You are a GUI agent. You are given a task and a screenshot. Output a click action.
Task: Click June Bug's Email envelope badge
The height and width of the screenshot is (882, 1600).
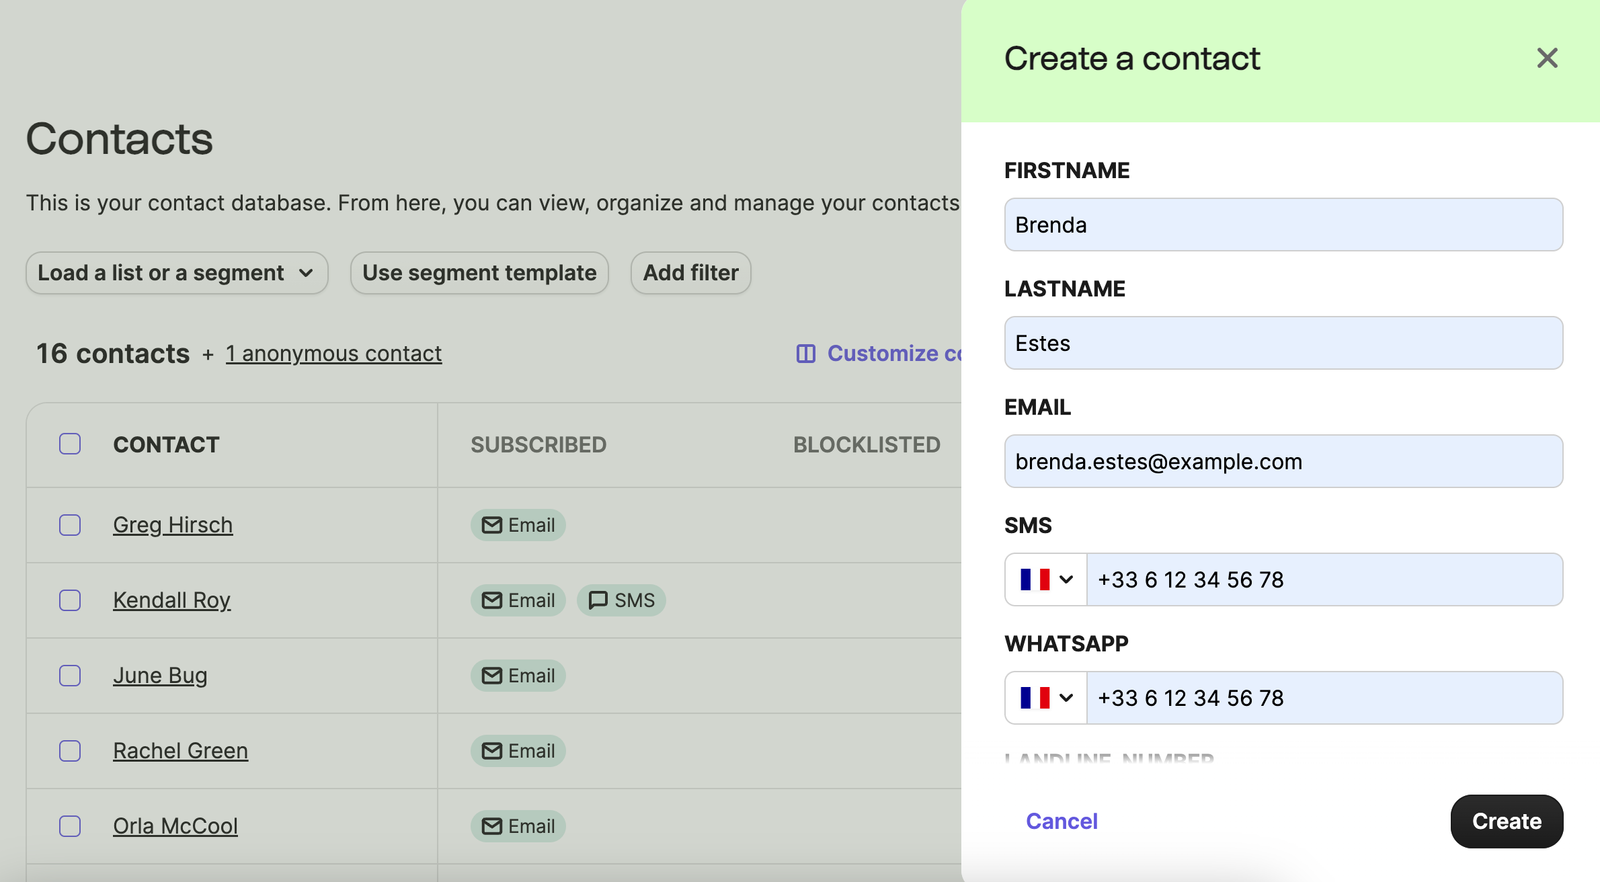click(x=518, y=676)
